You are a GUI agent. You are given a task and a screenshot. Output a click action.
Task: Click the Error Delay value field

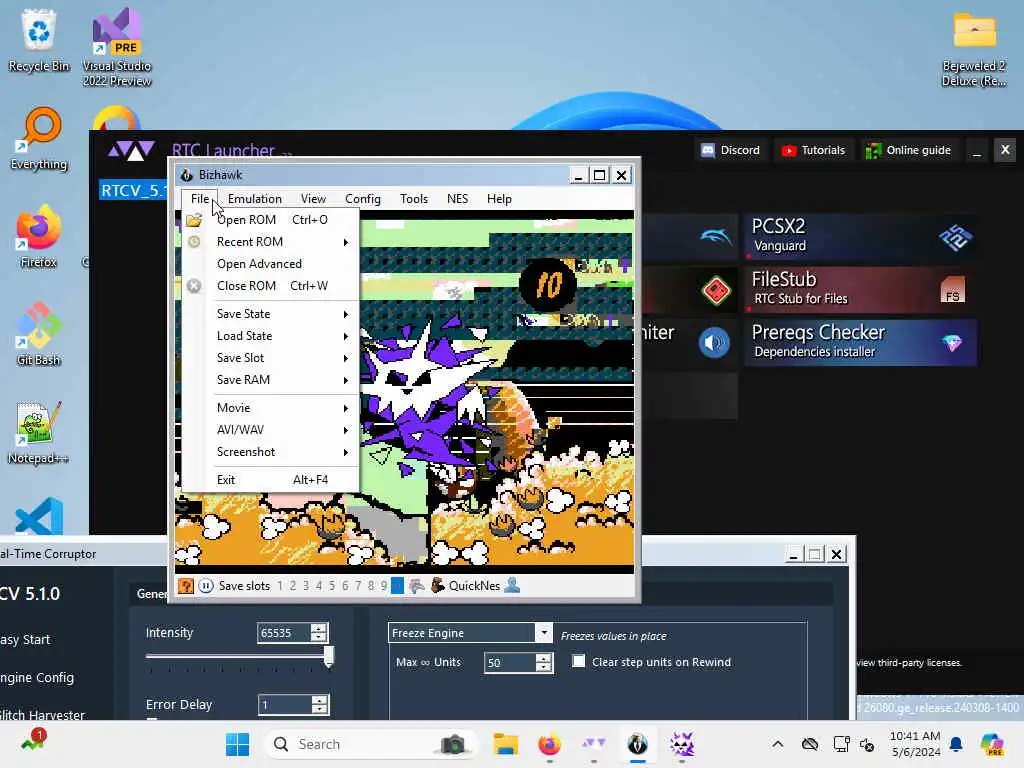click(x=284, y=705)
